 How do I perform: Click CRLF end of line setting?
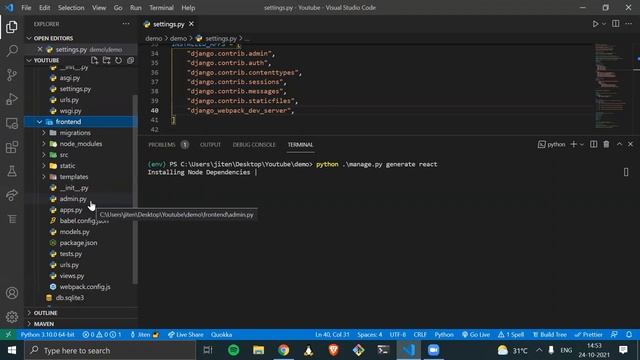coord(420,335)
